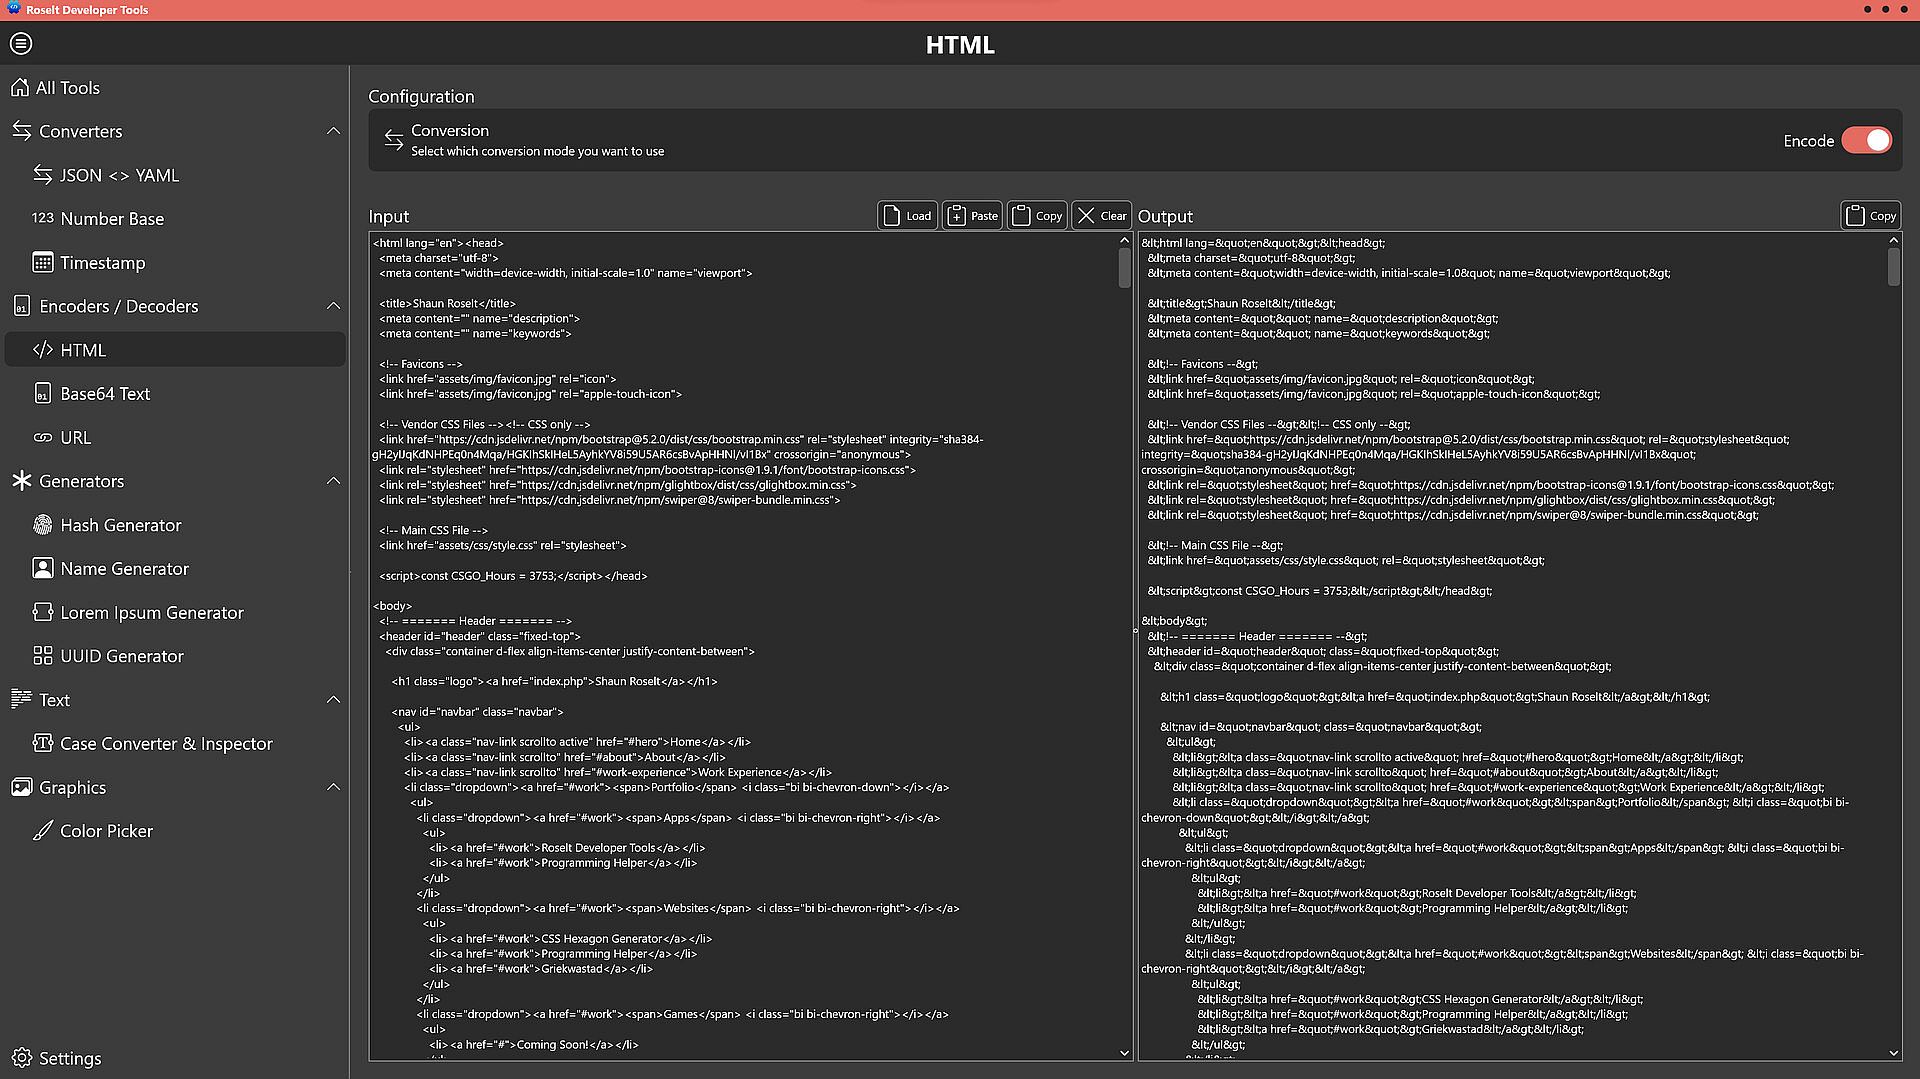Open Timestamp converter
This screenshot has height=1079, width=1920.
click(x=175, y=263)
